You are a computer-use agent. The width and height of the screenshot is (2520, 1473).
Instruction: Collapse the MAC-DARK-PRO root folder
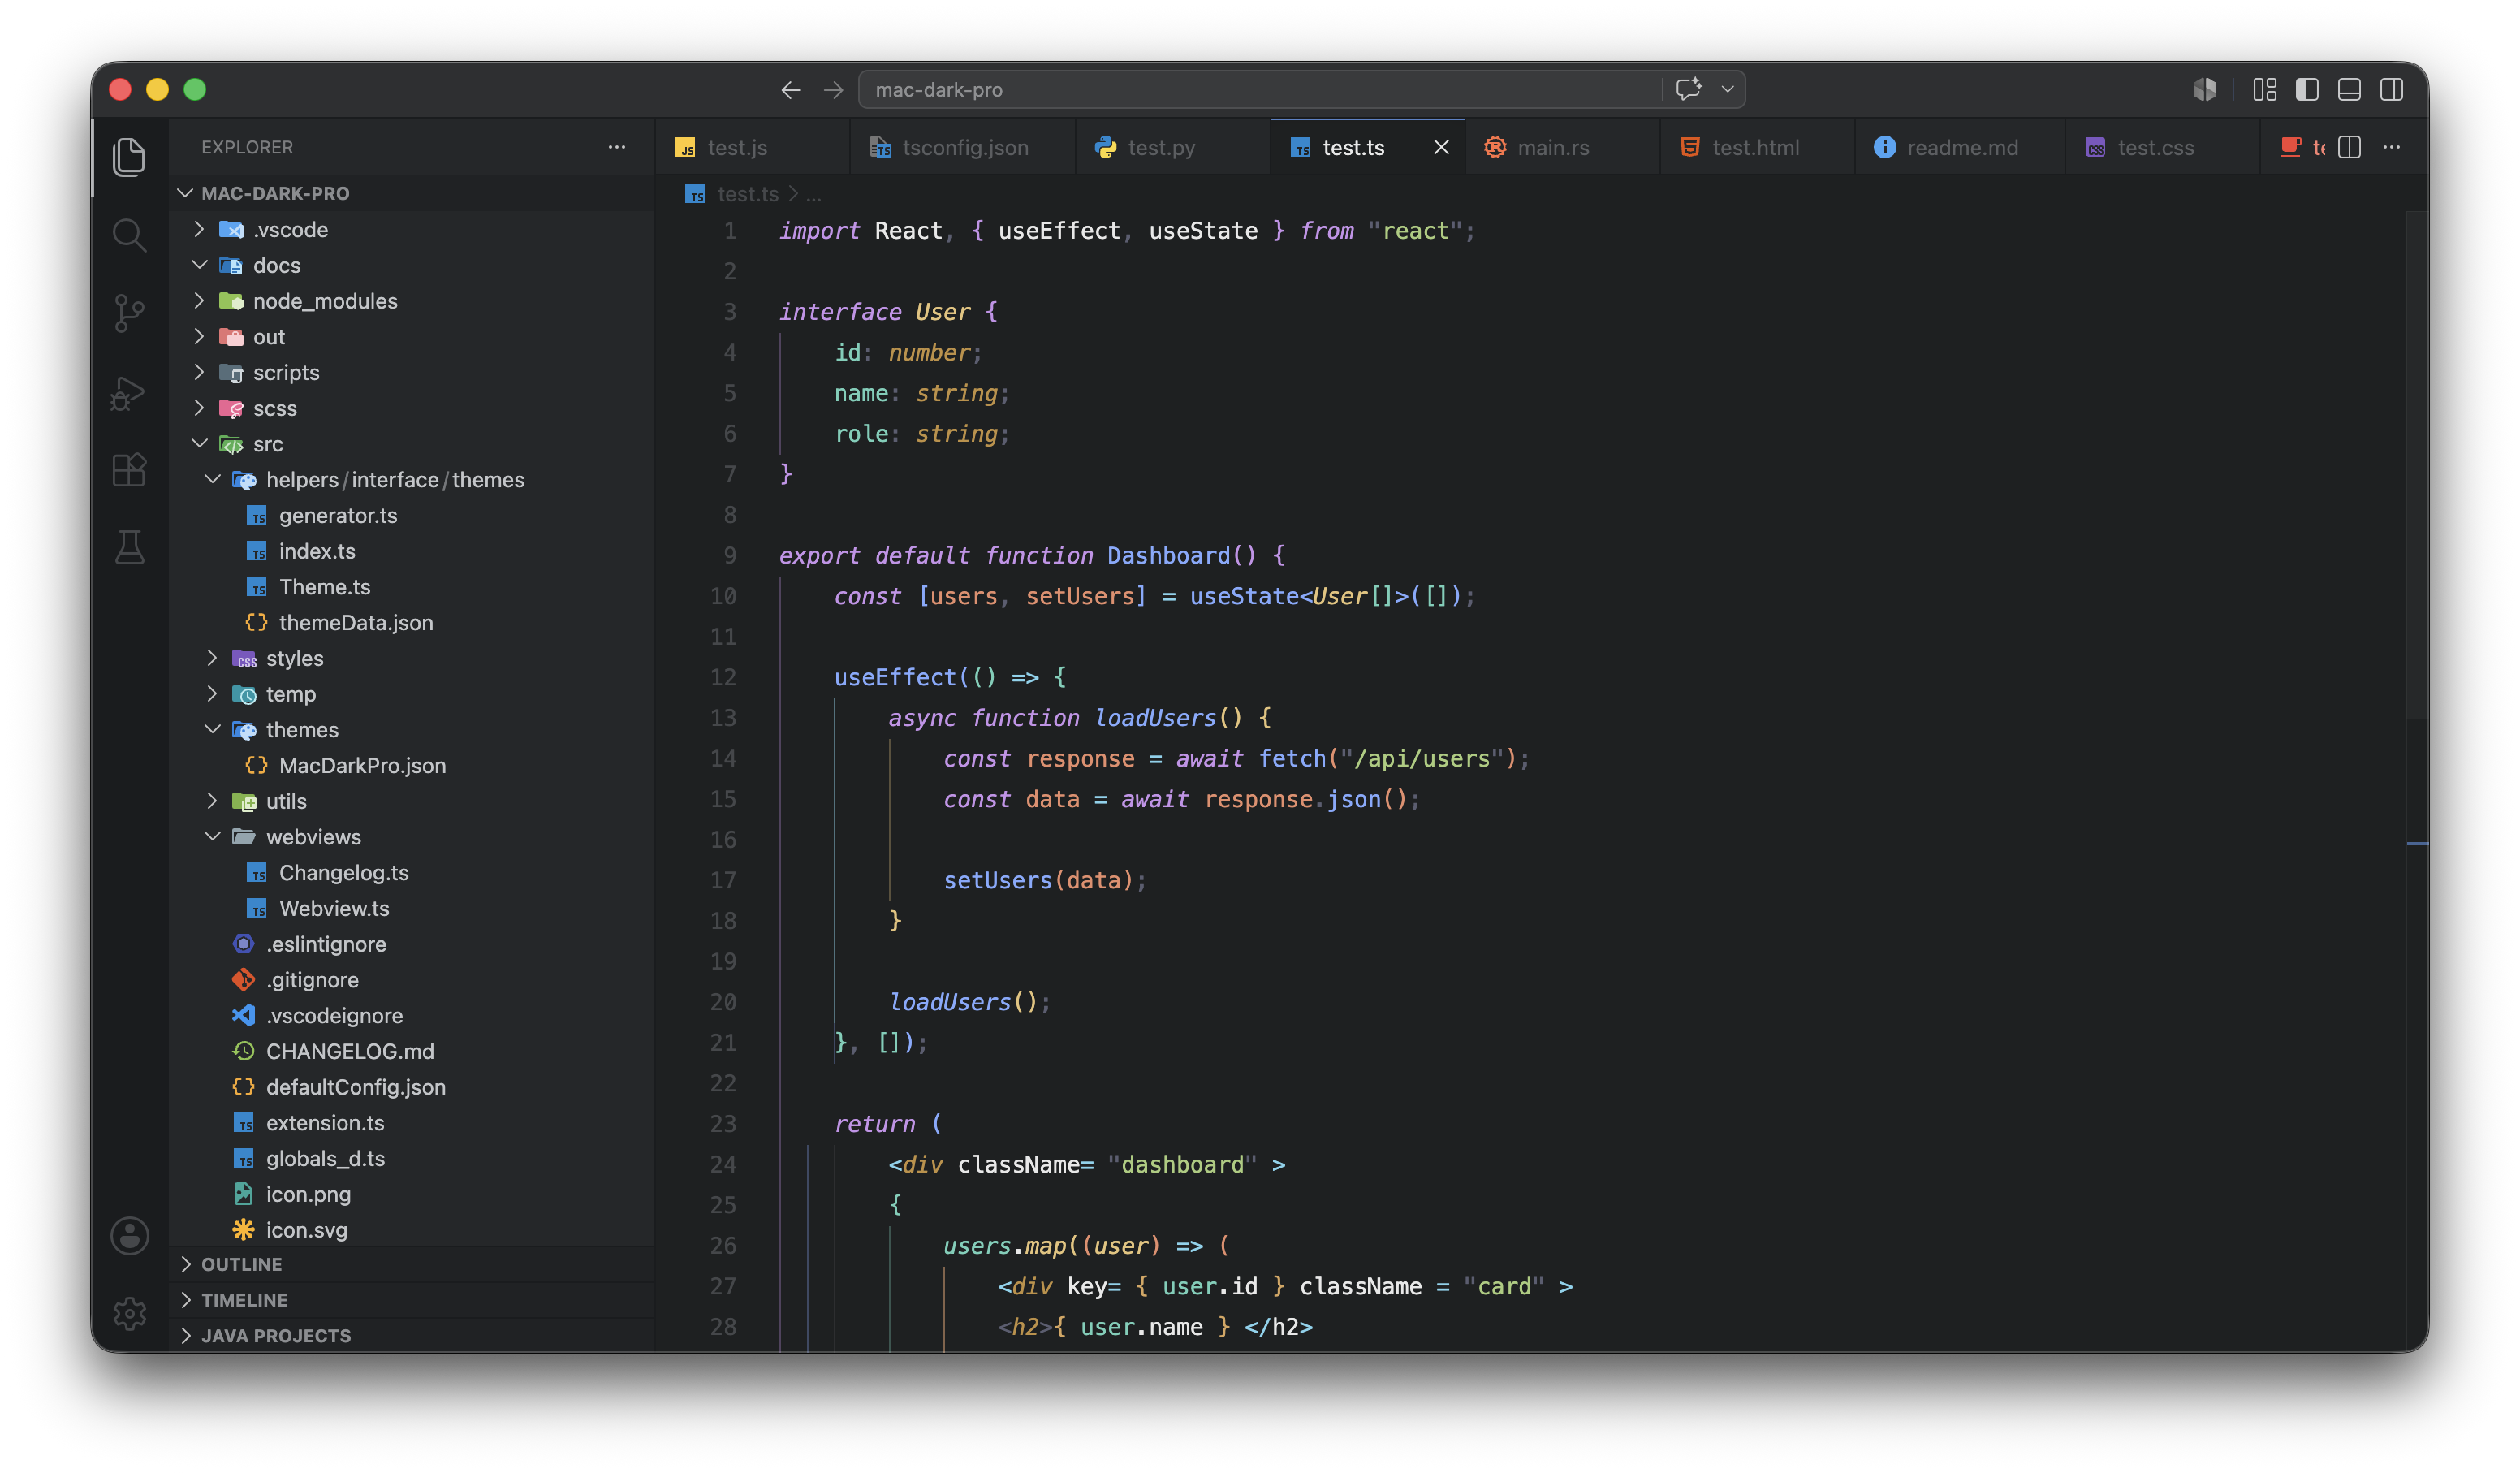[185, 193]
